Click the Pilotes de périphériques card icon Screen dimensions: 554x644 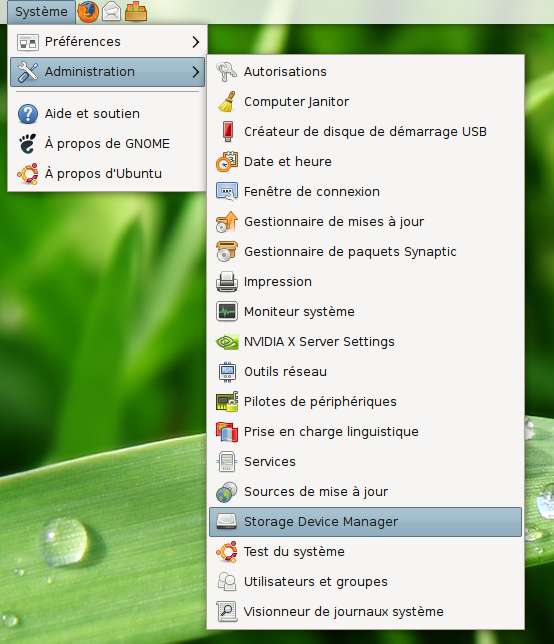click(227, 402)
